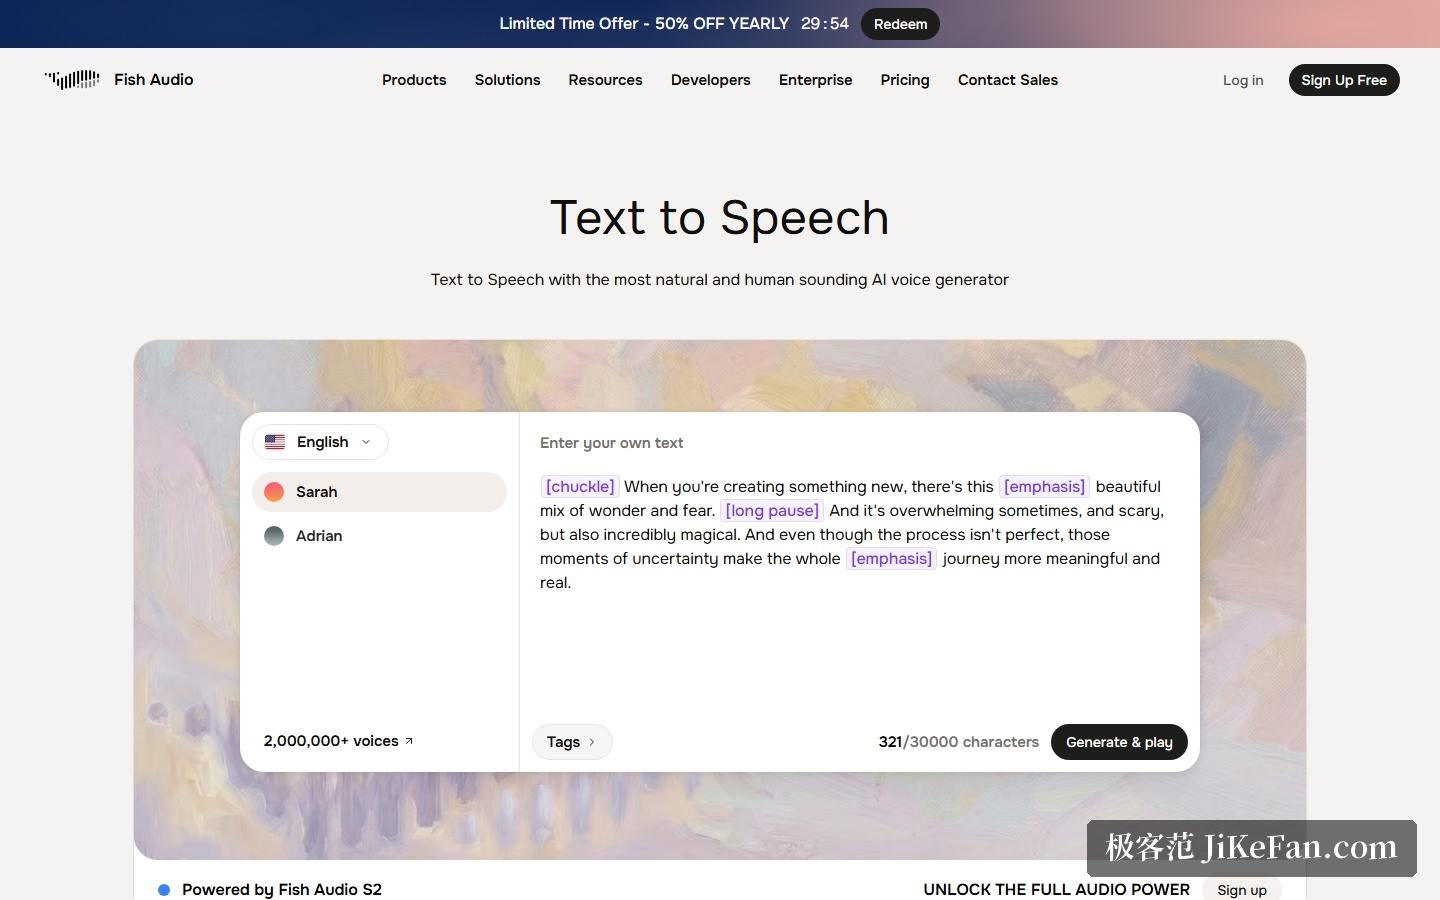Select the Sarah voice

tap(379, 492)
